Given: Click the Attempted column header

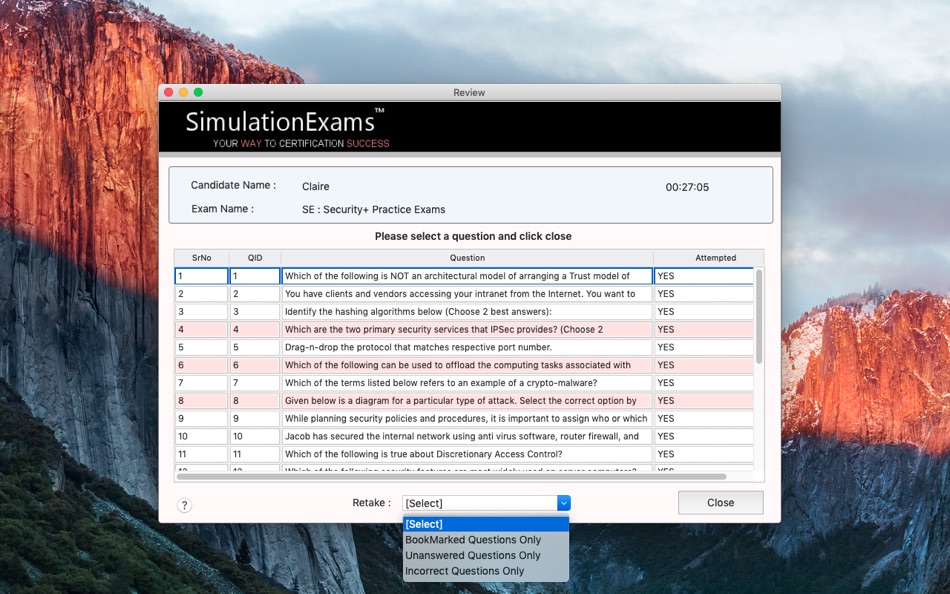Looking at the screenshot, I should click(716, 258).
